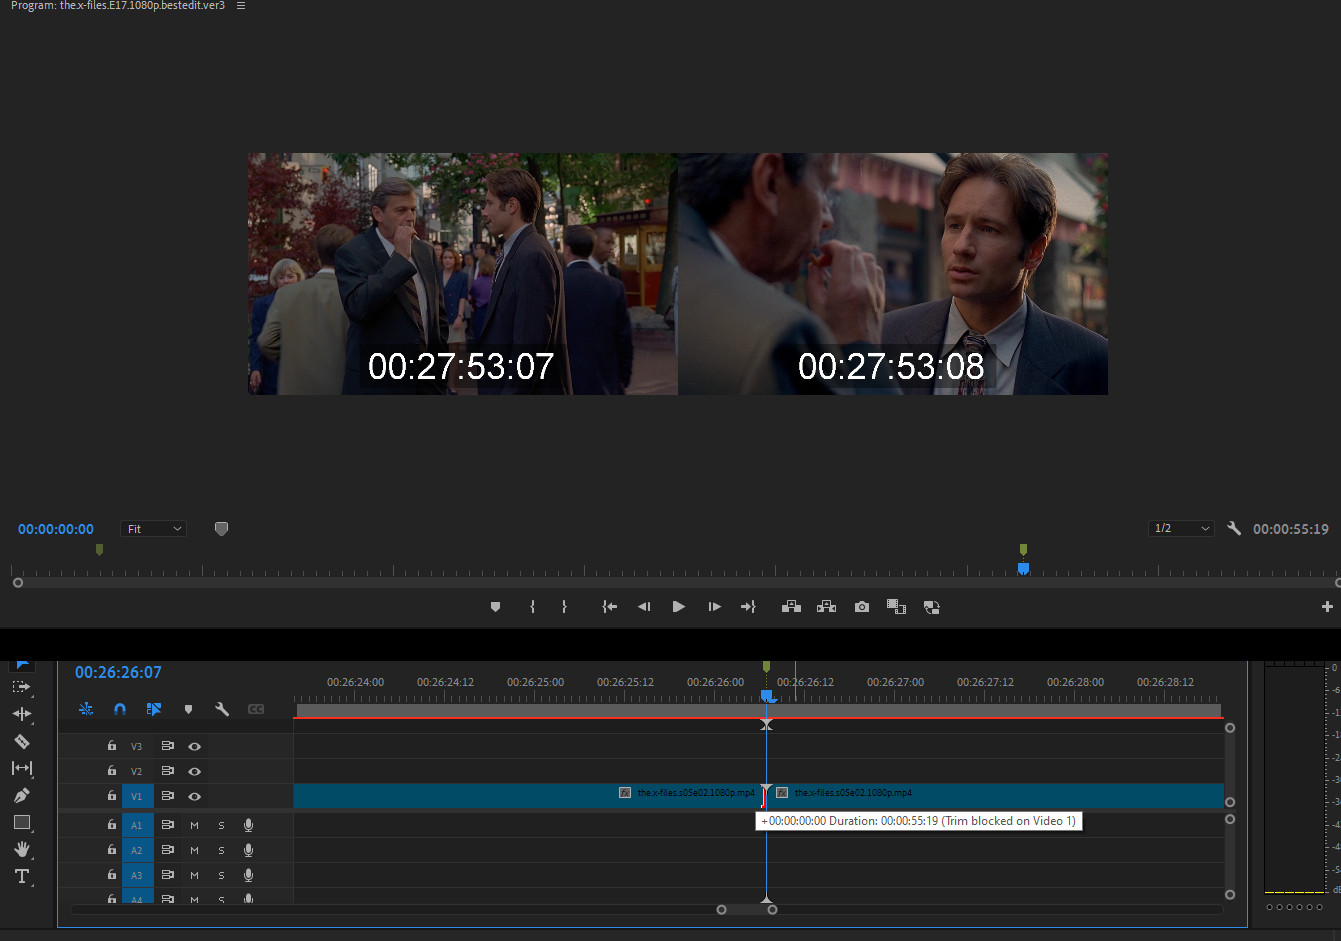Screen dimensions: 1341x941
Task: Click the Export Frame camera icon
Action: point(861,607)
